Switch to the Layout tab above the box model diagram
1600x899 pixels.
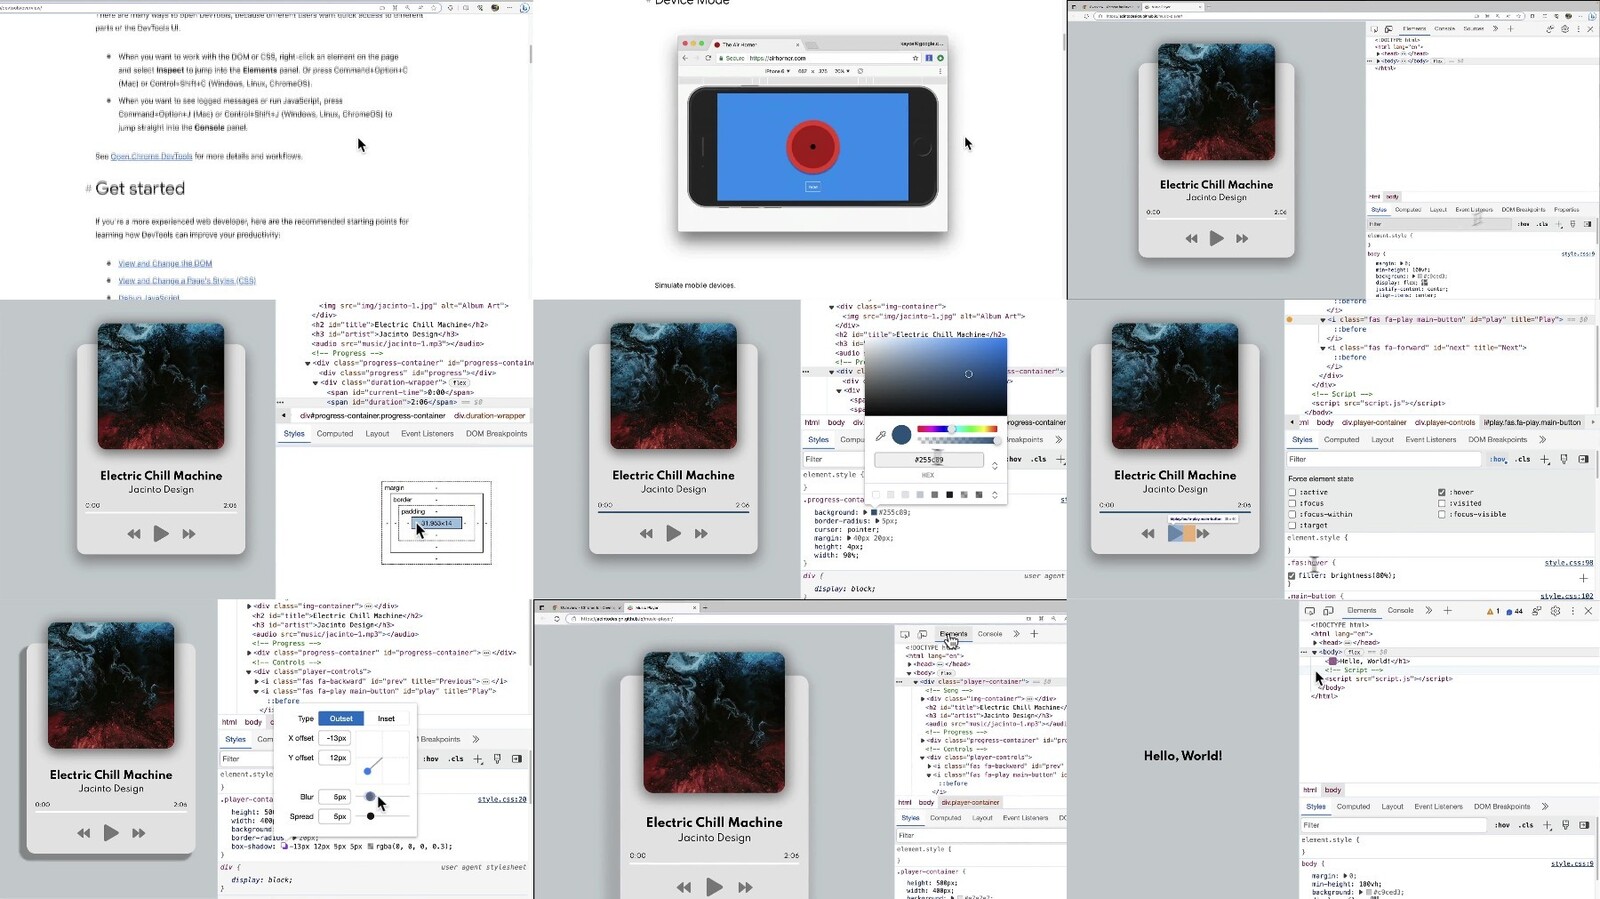tap(377, 434)
